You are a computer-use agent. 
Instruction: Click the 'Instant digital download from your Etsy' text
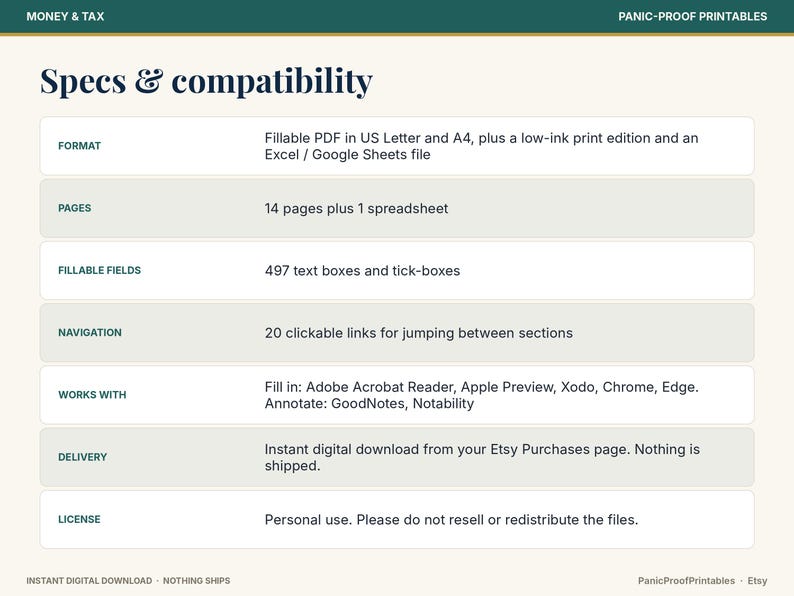click(482, 457)
